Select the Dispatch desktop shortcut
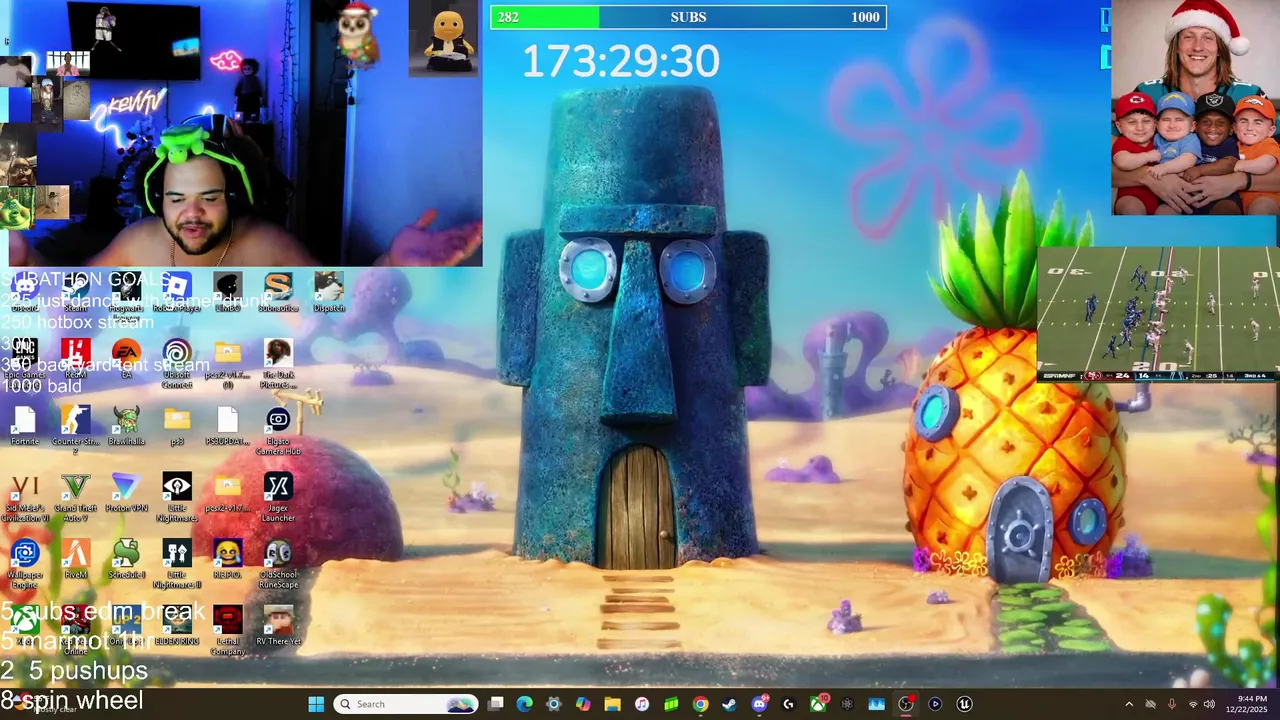This screenshot has width=1280, height=720. [329, 293]
